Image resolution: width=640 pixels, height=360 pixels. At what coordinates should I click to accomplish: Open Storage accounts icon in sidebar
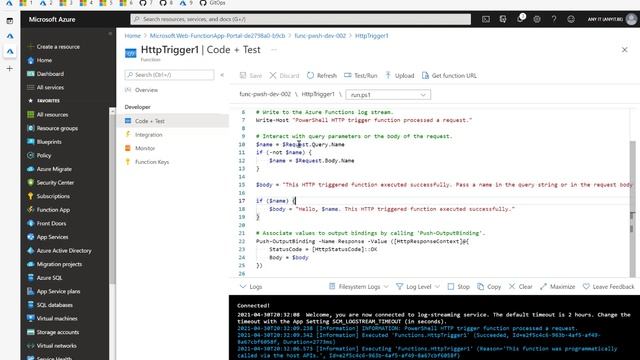(x=31, y=332)
